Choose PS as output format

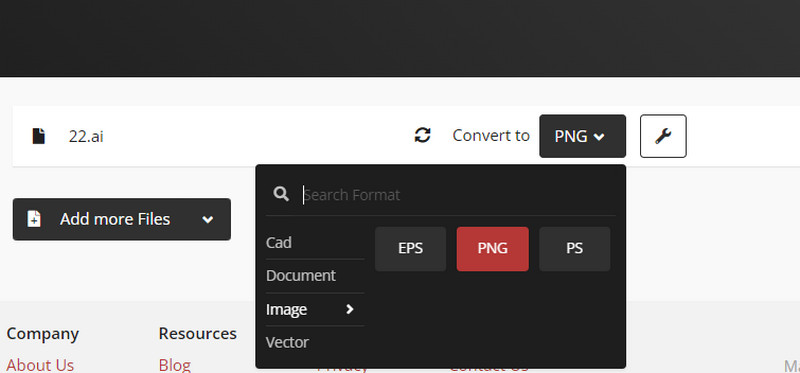(574, 249)
